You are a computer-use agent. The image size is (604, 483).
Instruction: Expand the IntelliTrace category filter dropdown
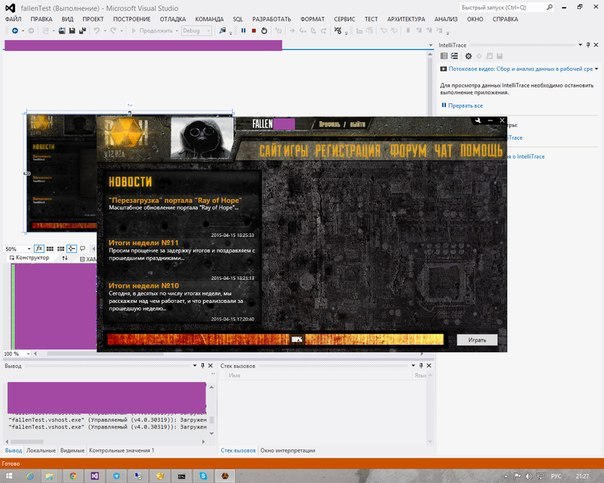596,69
